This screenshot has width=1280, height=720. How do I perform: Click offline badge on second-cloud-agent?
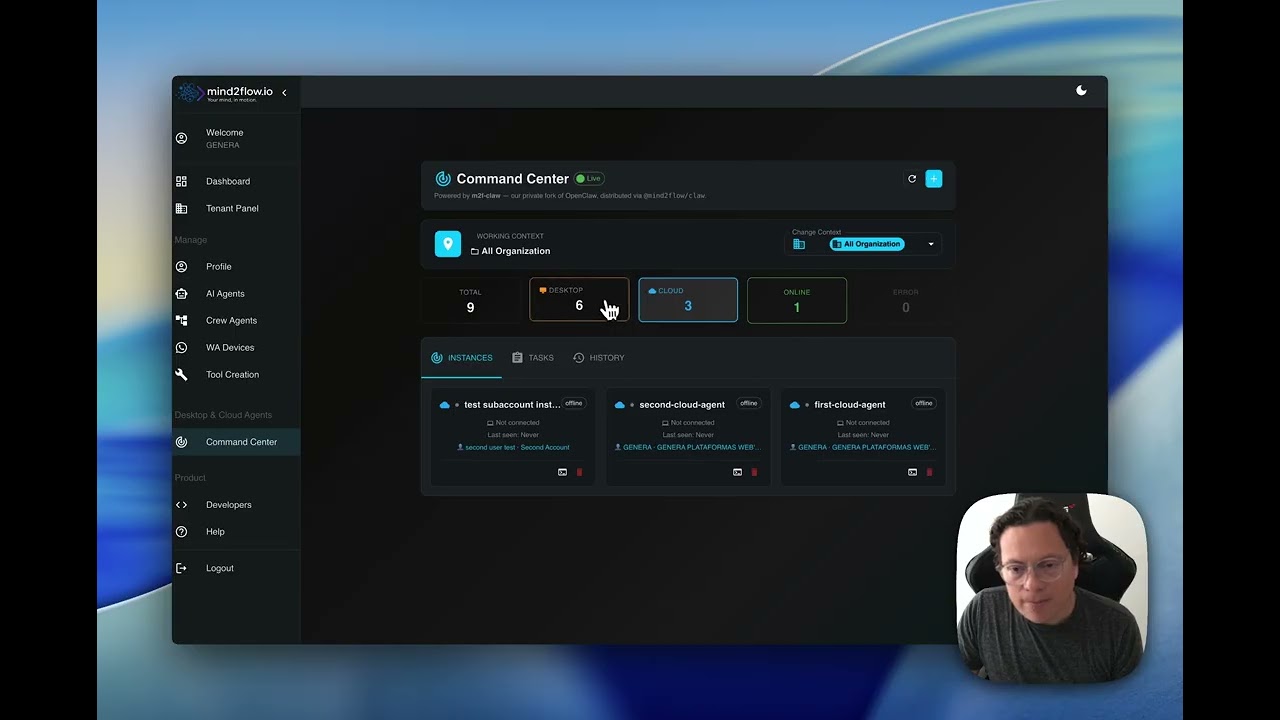coord(749,404)
